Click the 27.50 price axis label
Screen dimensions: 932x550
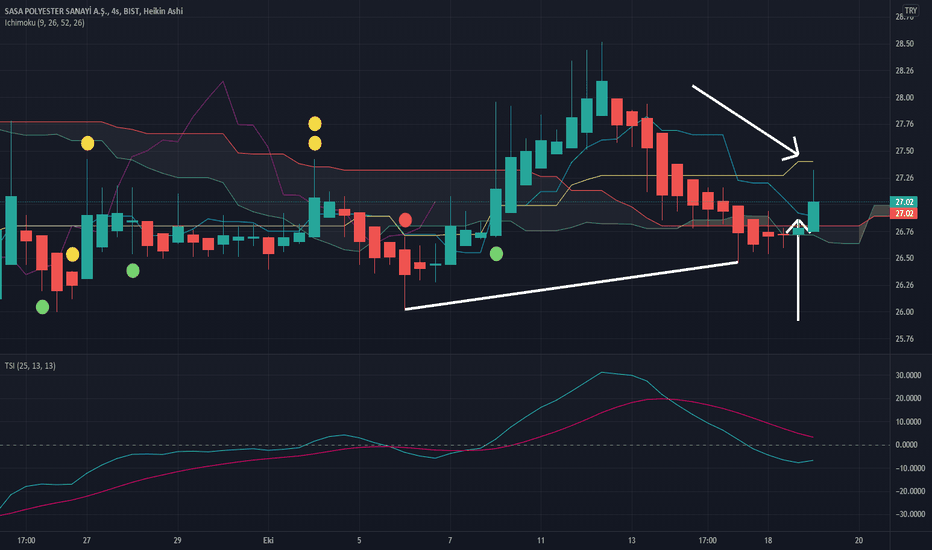[x=905, y=151]
